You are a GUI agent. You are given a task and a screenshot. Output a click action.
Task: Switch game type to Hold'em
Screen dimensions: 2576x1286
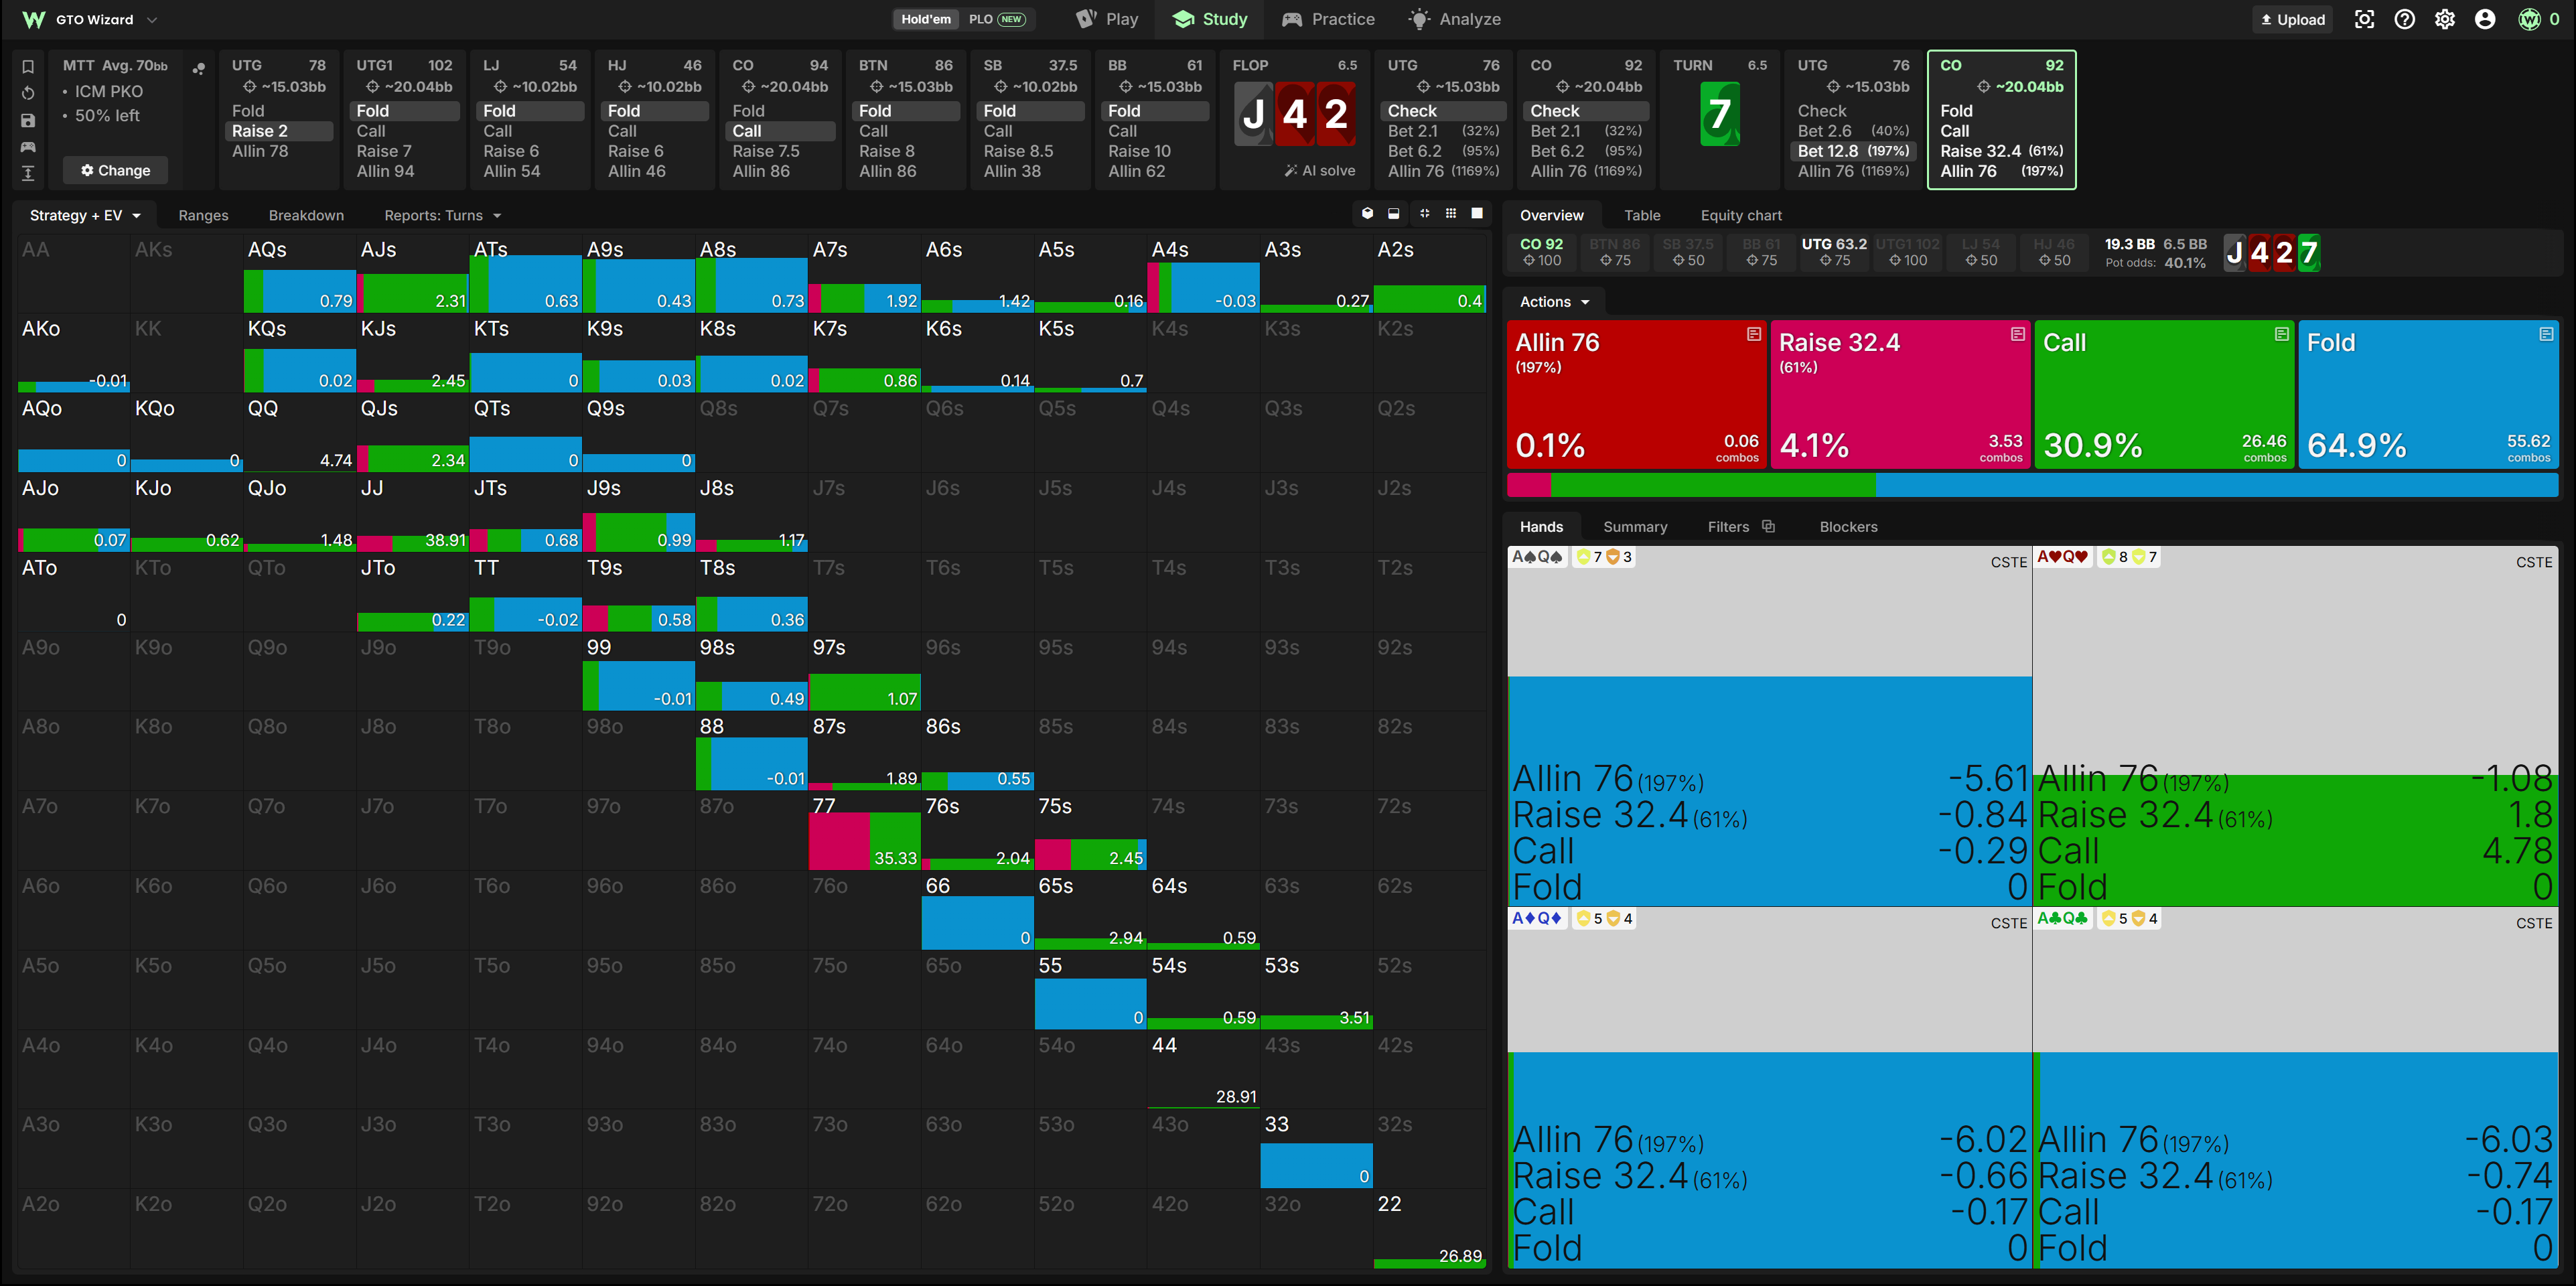click(925, 19)
